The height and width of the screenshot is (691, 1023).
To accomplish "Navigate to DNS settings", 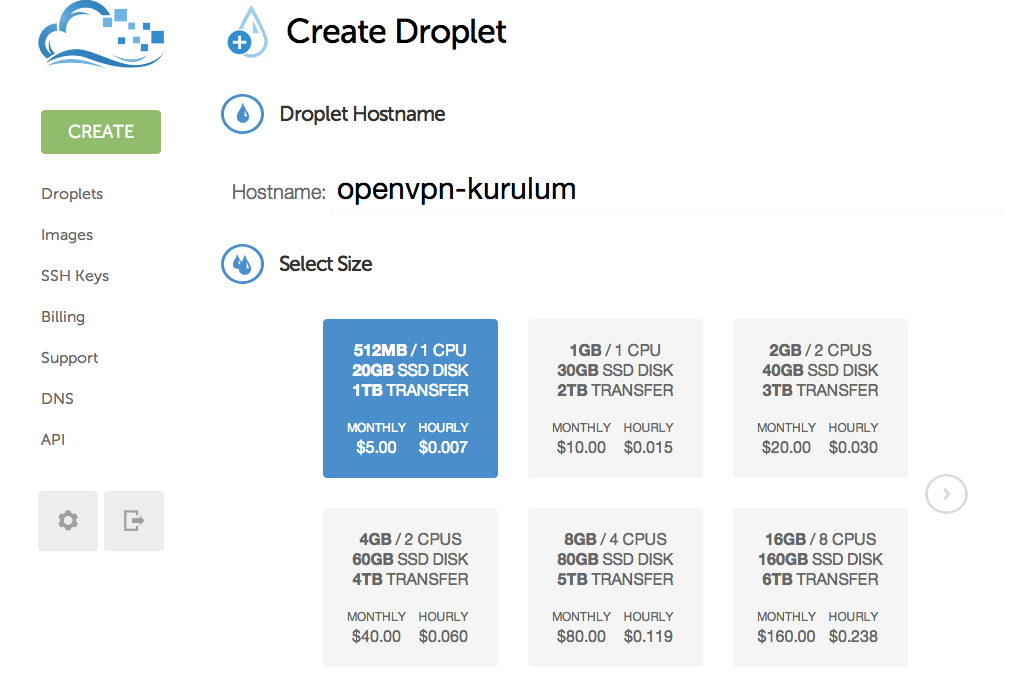I will click(x=57, y=399).
